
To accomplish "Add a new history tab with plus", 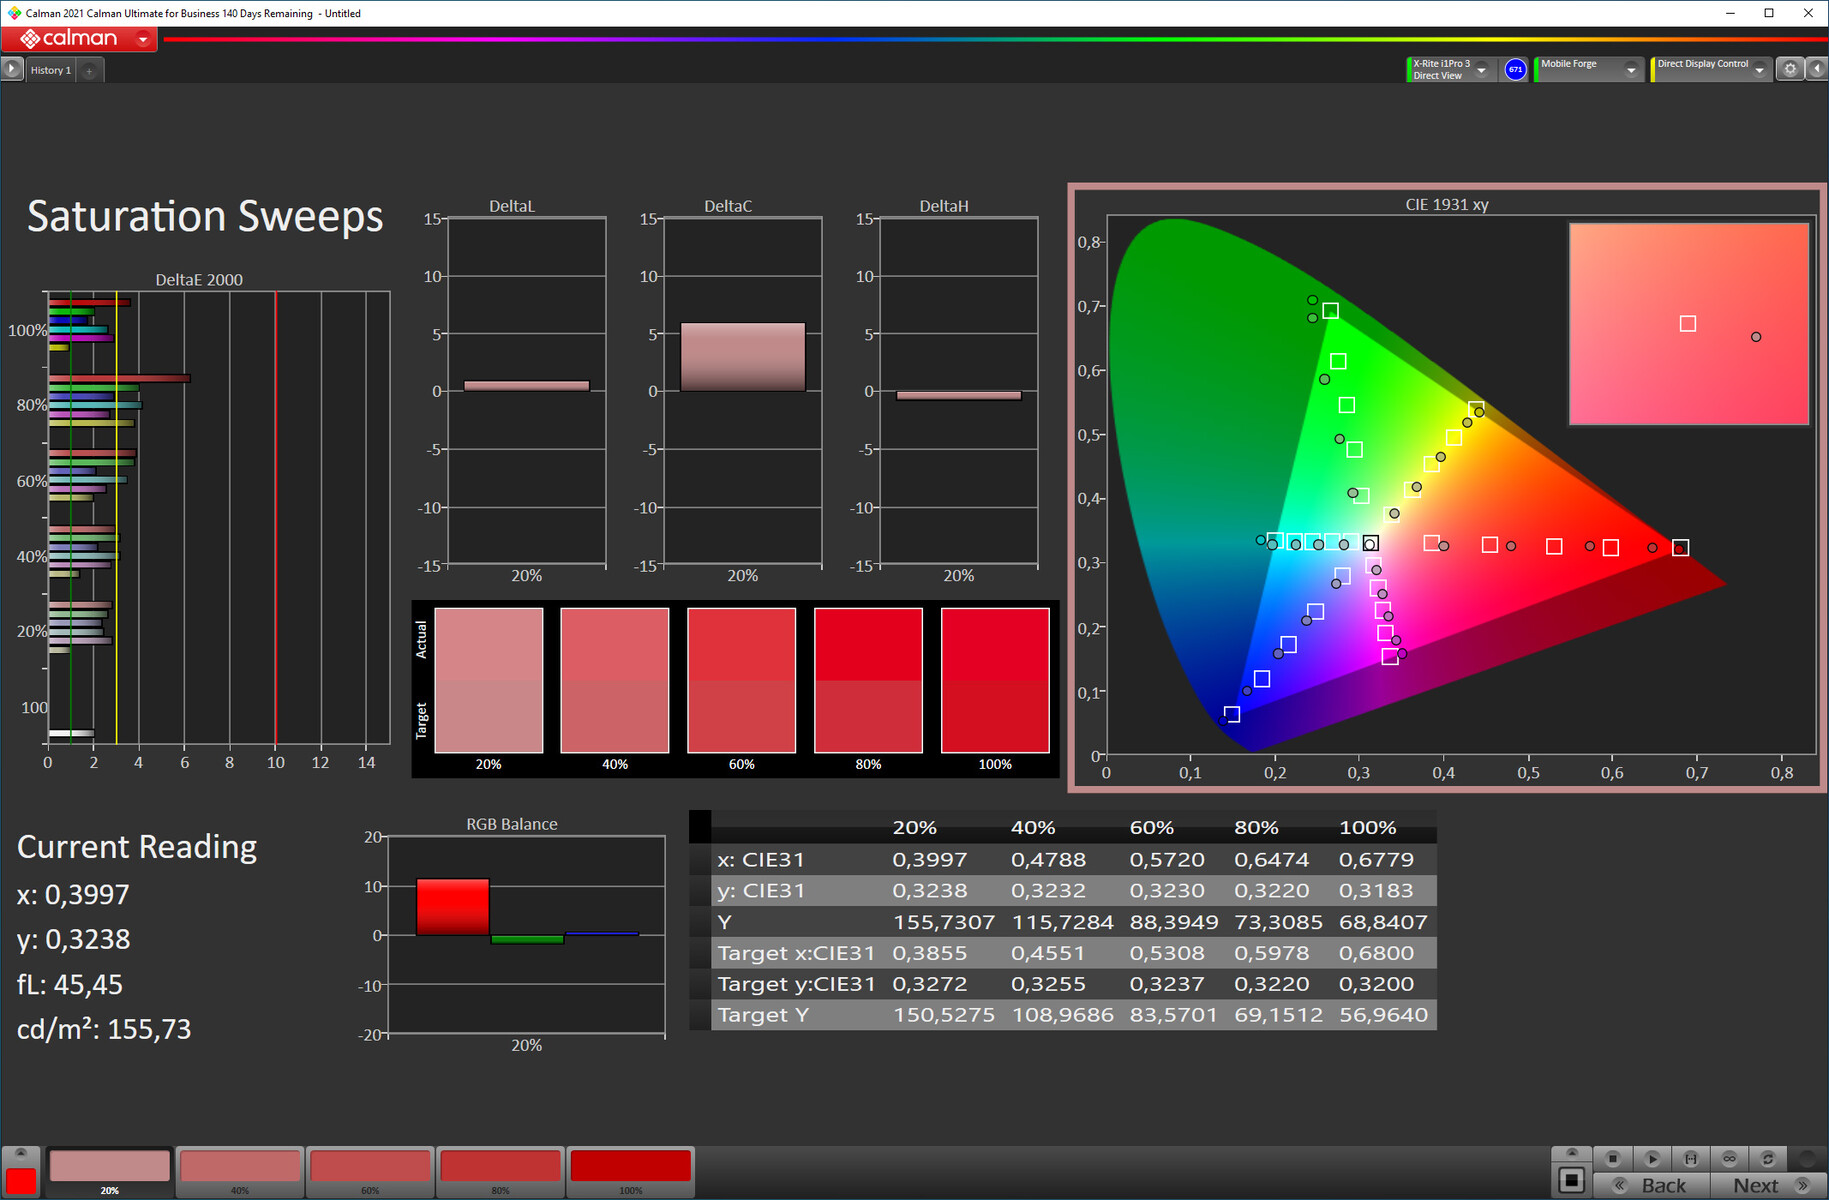I will 89,70.
